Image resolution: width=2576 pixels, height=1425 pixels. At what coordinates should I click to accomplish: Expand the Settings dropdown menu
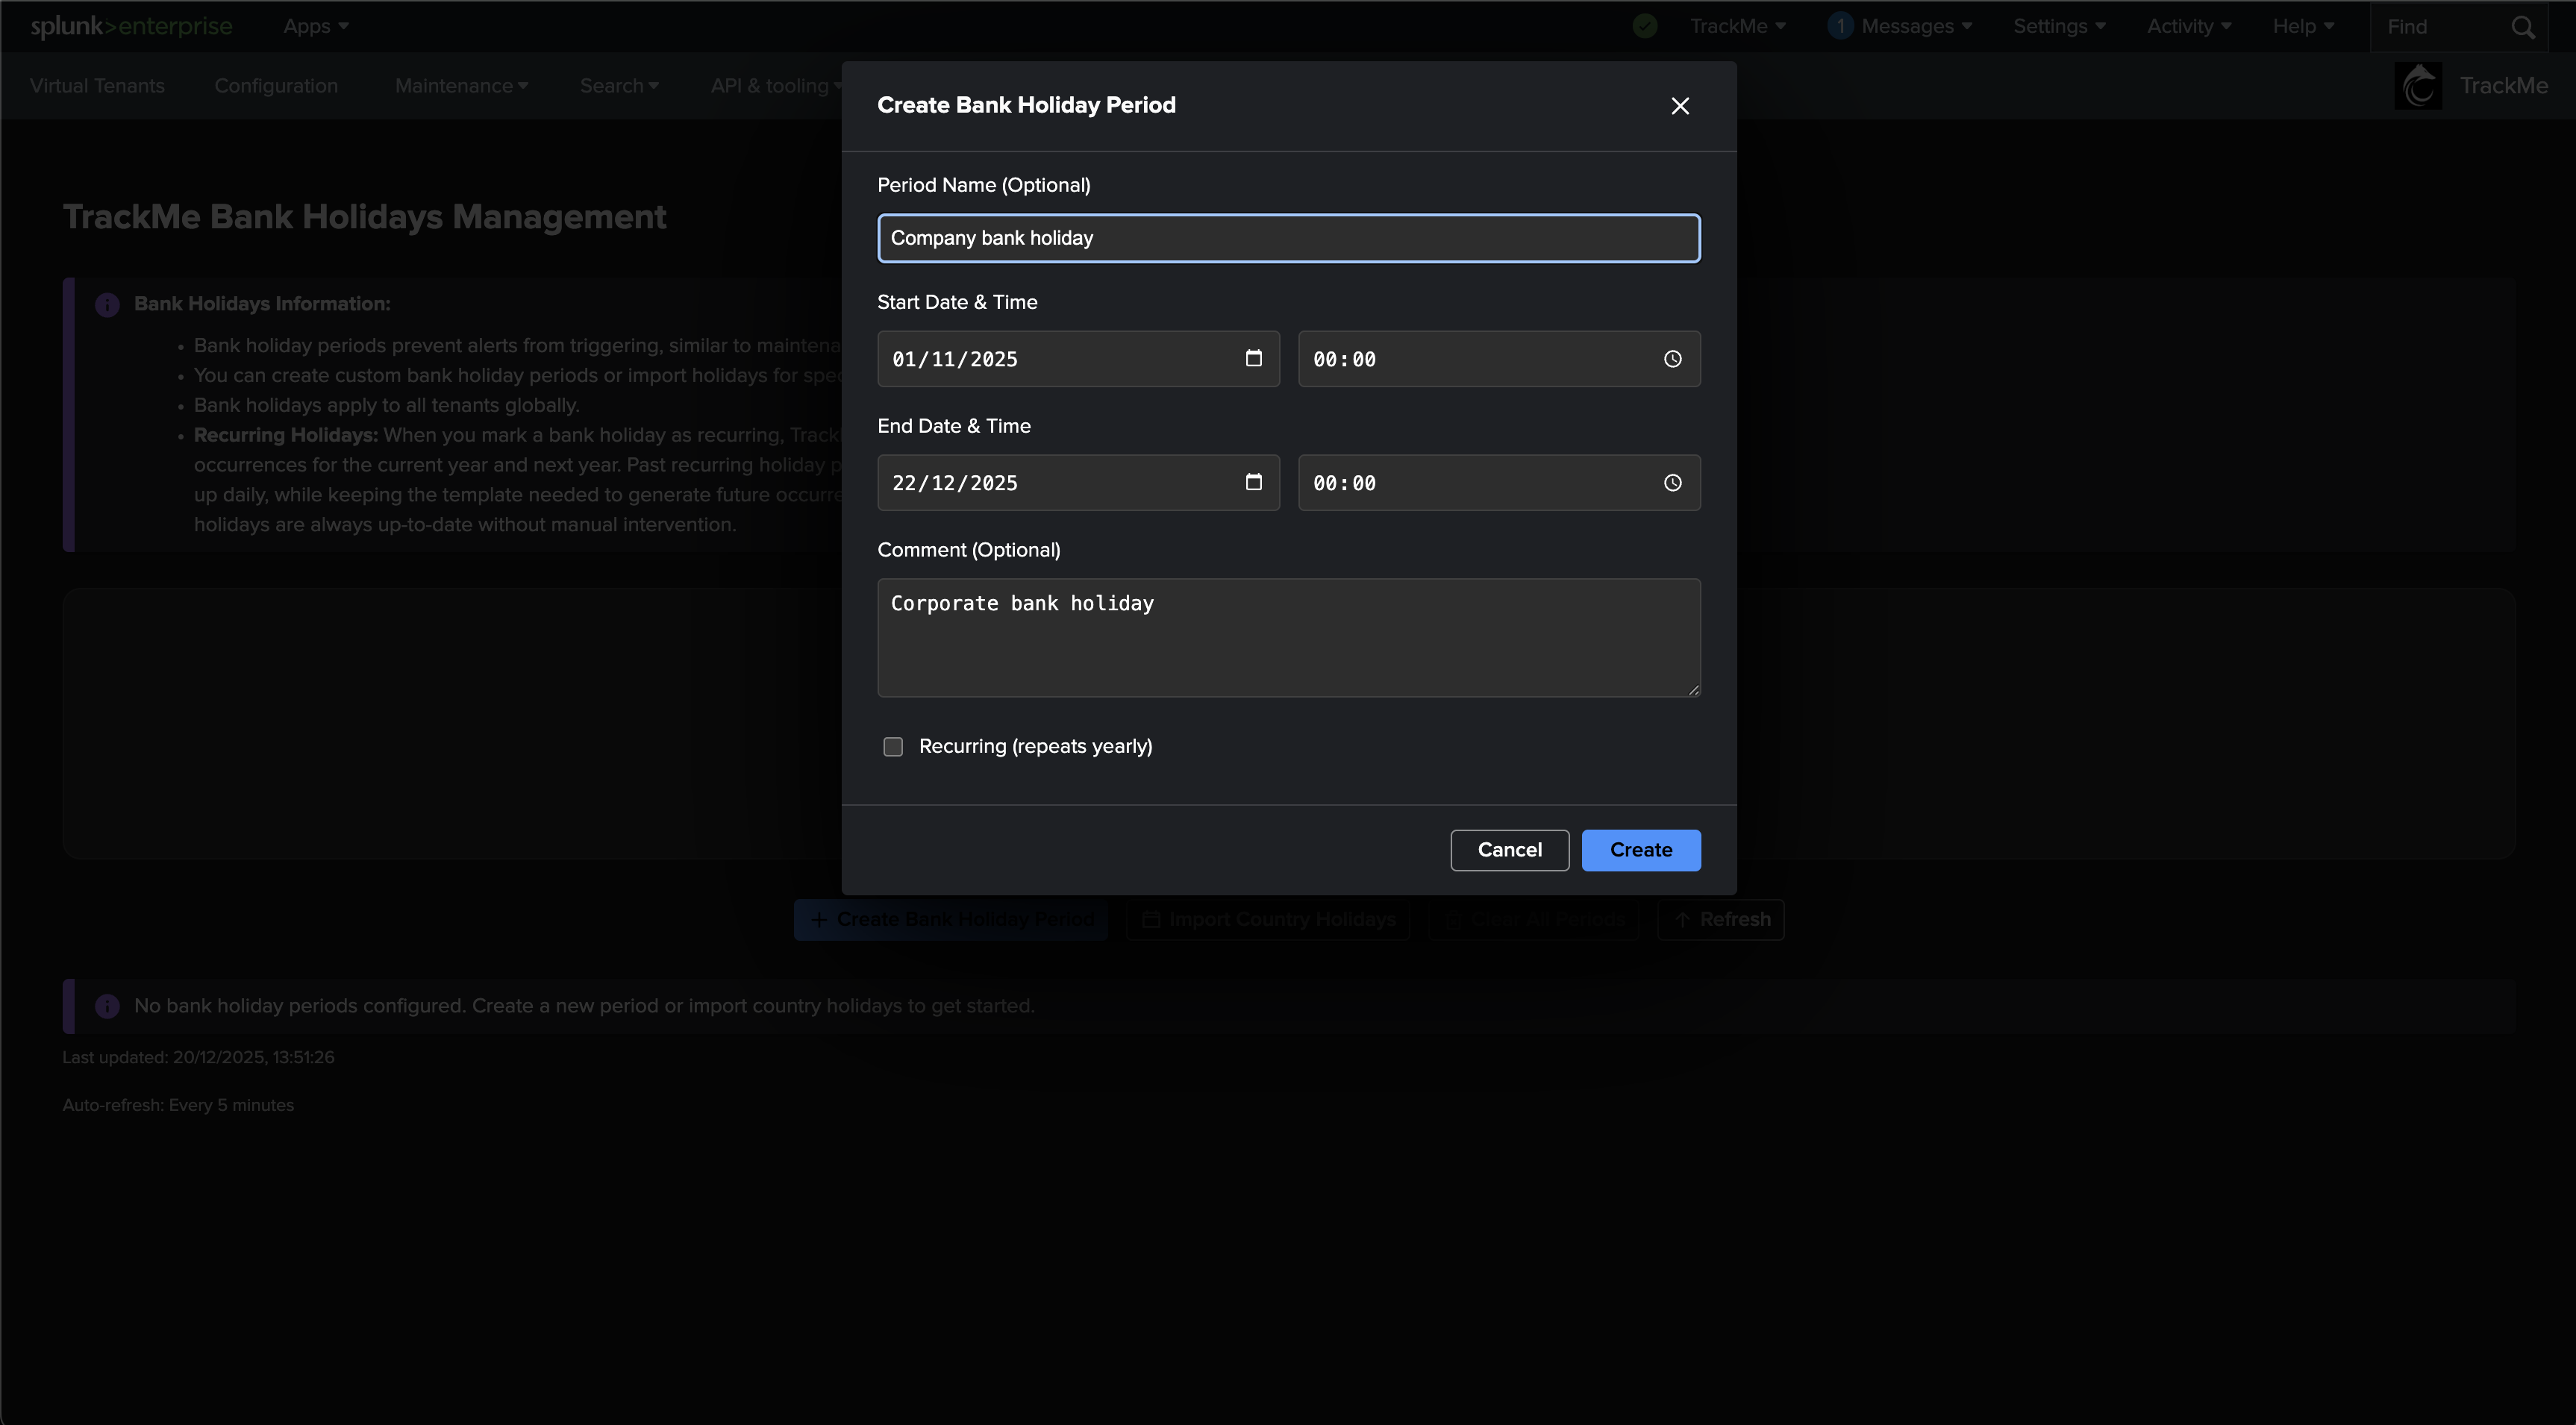tap(2059, 26)
